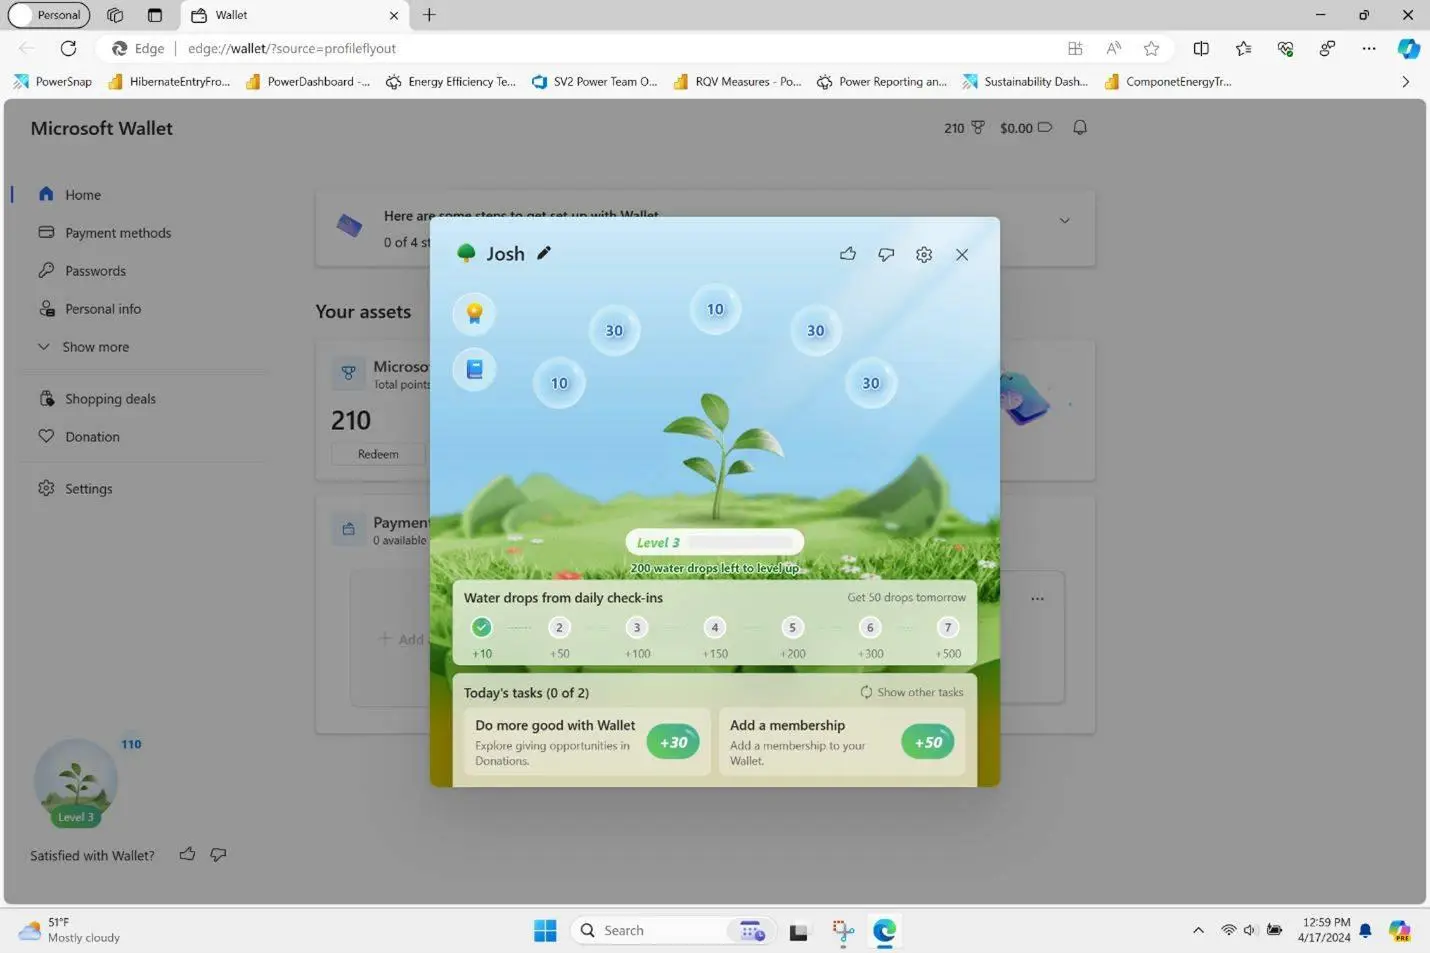Click Show other tasks link
Image resolution: width=1430 pixels, height=953 pixels.
(x=911, y=692)
